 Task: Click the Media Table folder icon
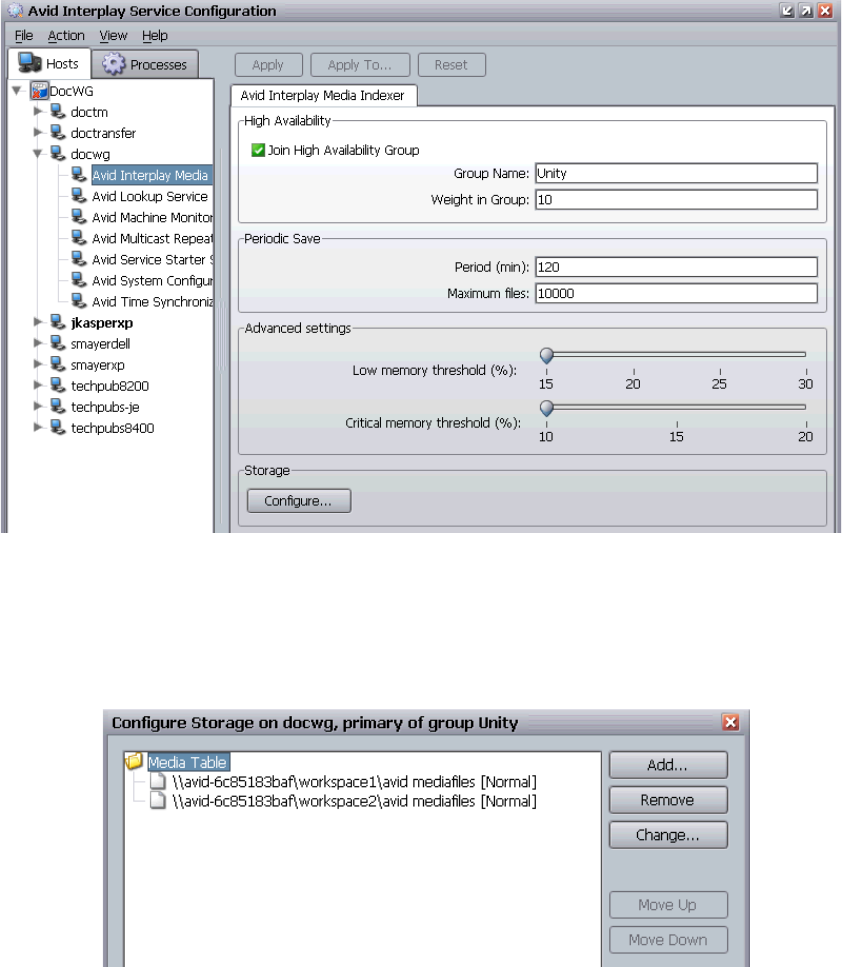[x=134, y=762]
